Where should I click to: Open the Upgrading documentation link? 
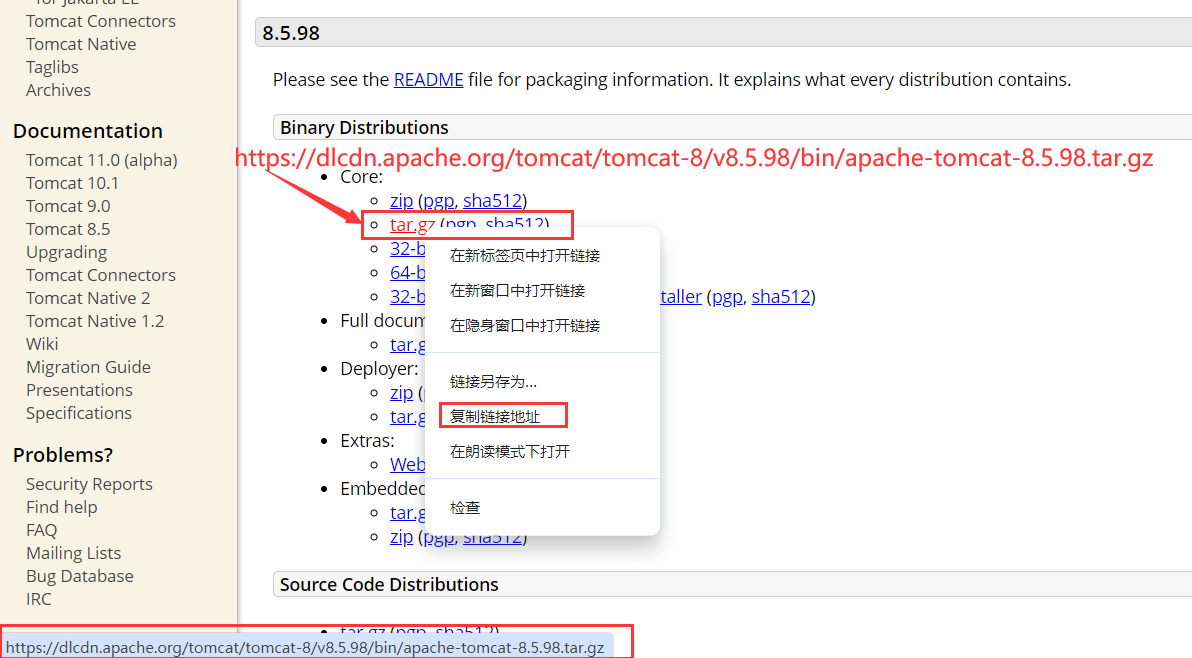click(66, 251)
